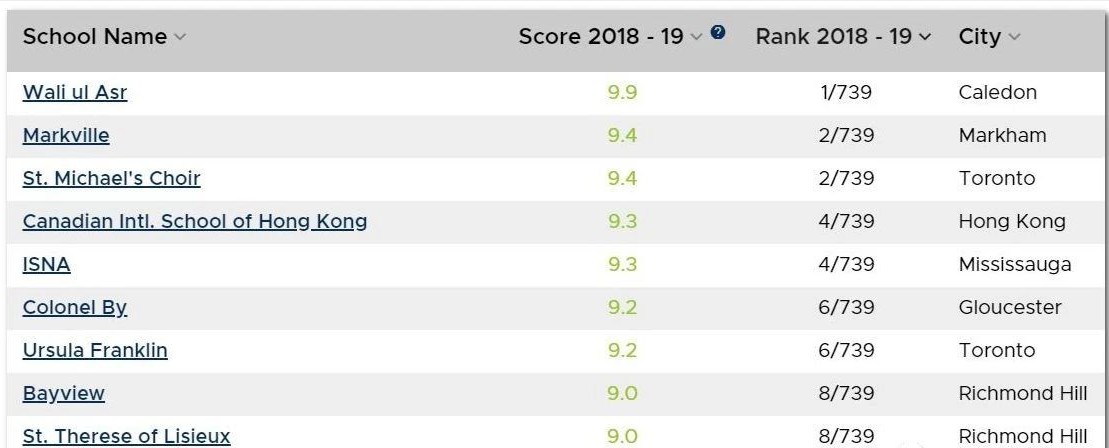Visit St. Michael's Choir school page
The height and width of the screenshot is (448, 1109).
pos(111,178)
